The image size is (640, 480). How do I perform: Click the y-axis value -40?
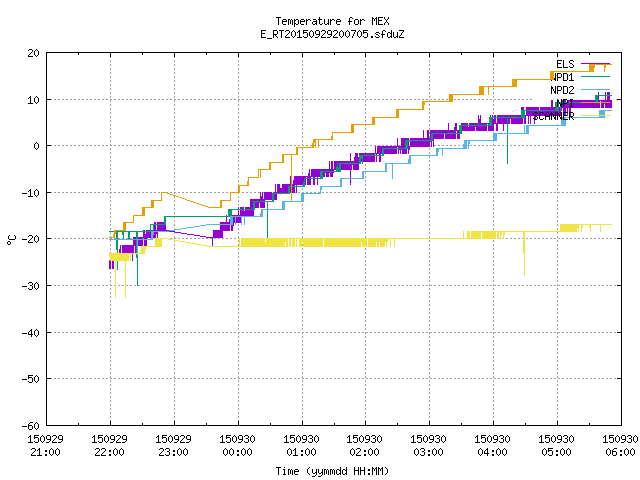31,333
